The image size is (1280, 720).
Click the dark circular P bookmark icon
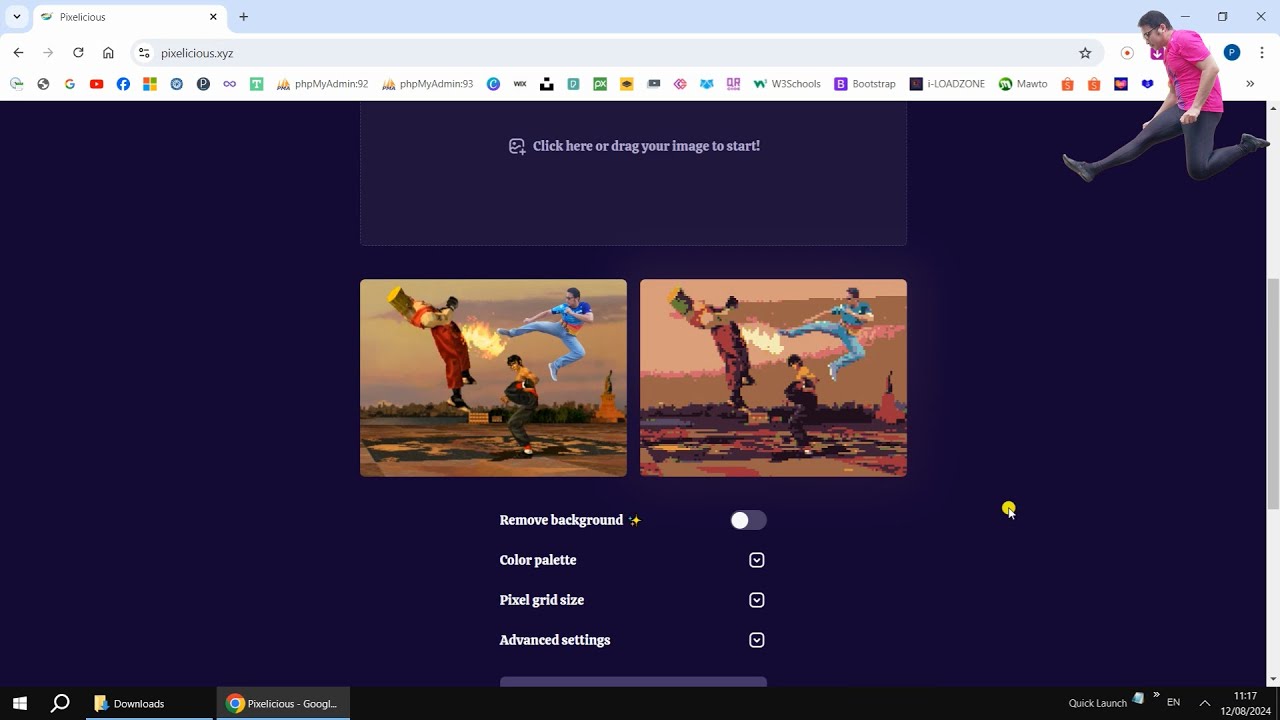click(x=203, y=84)
